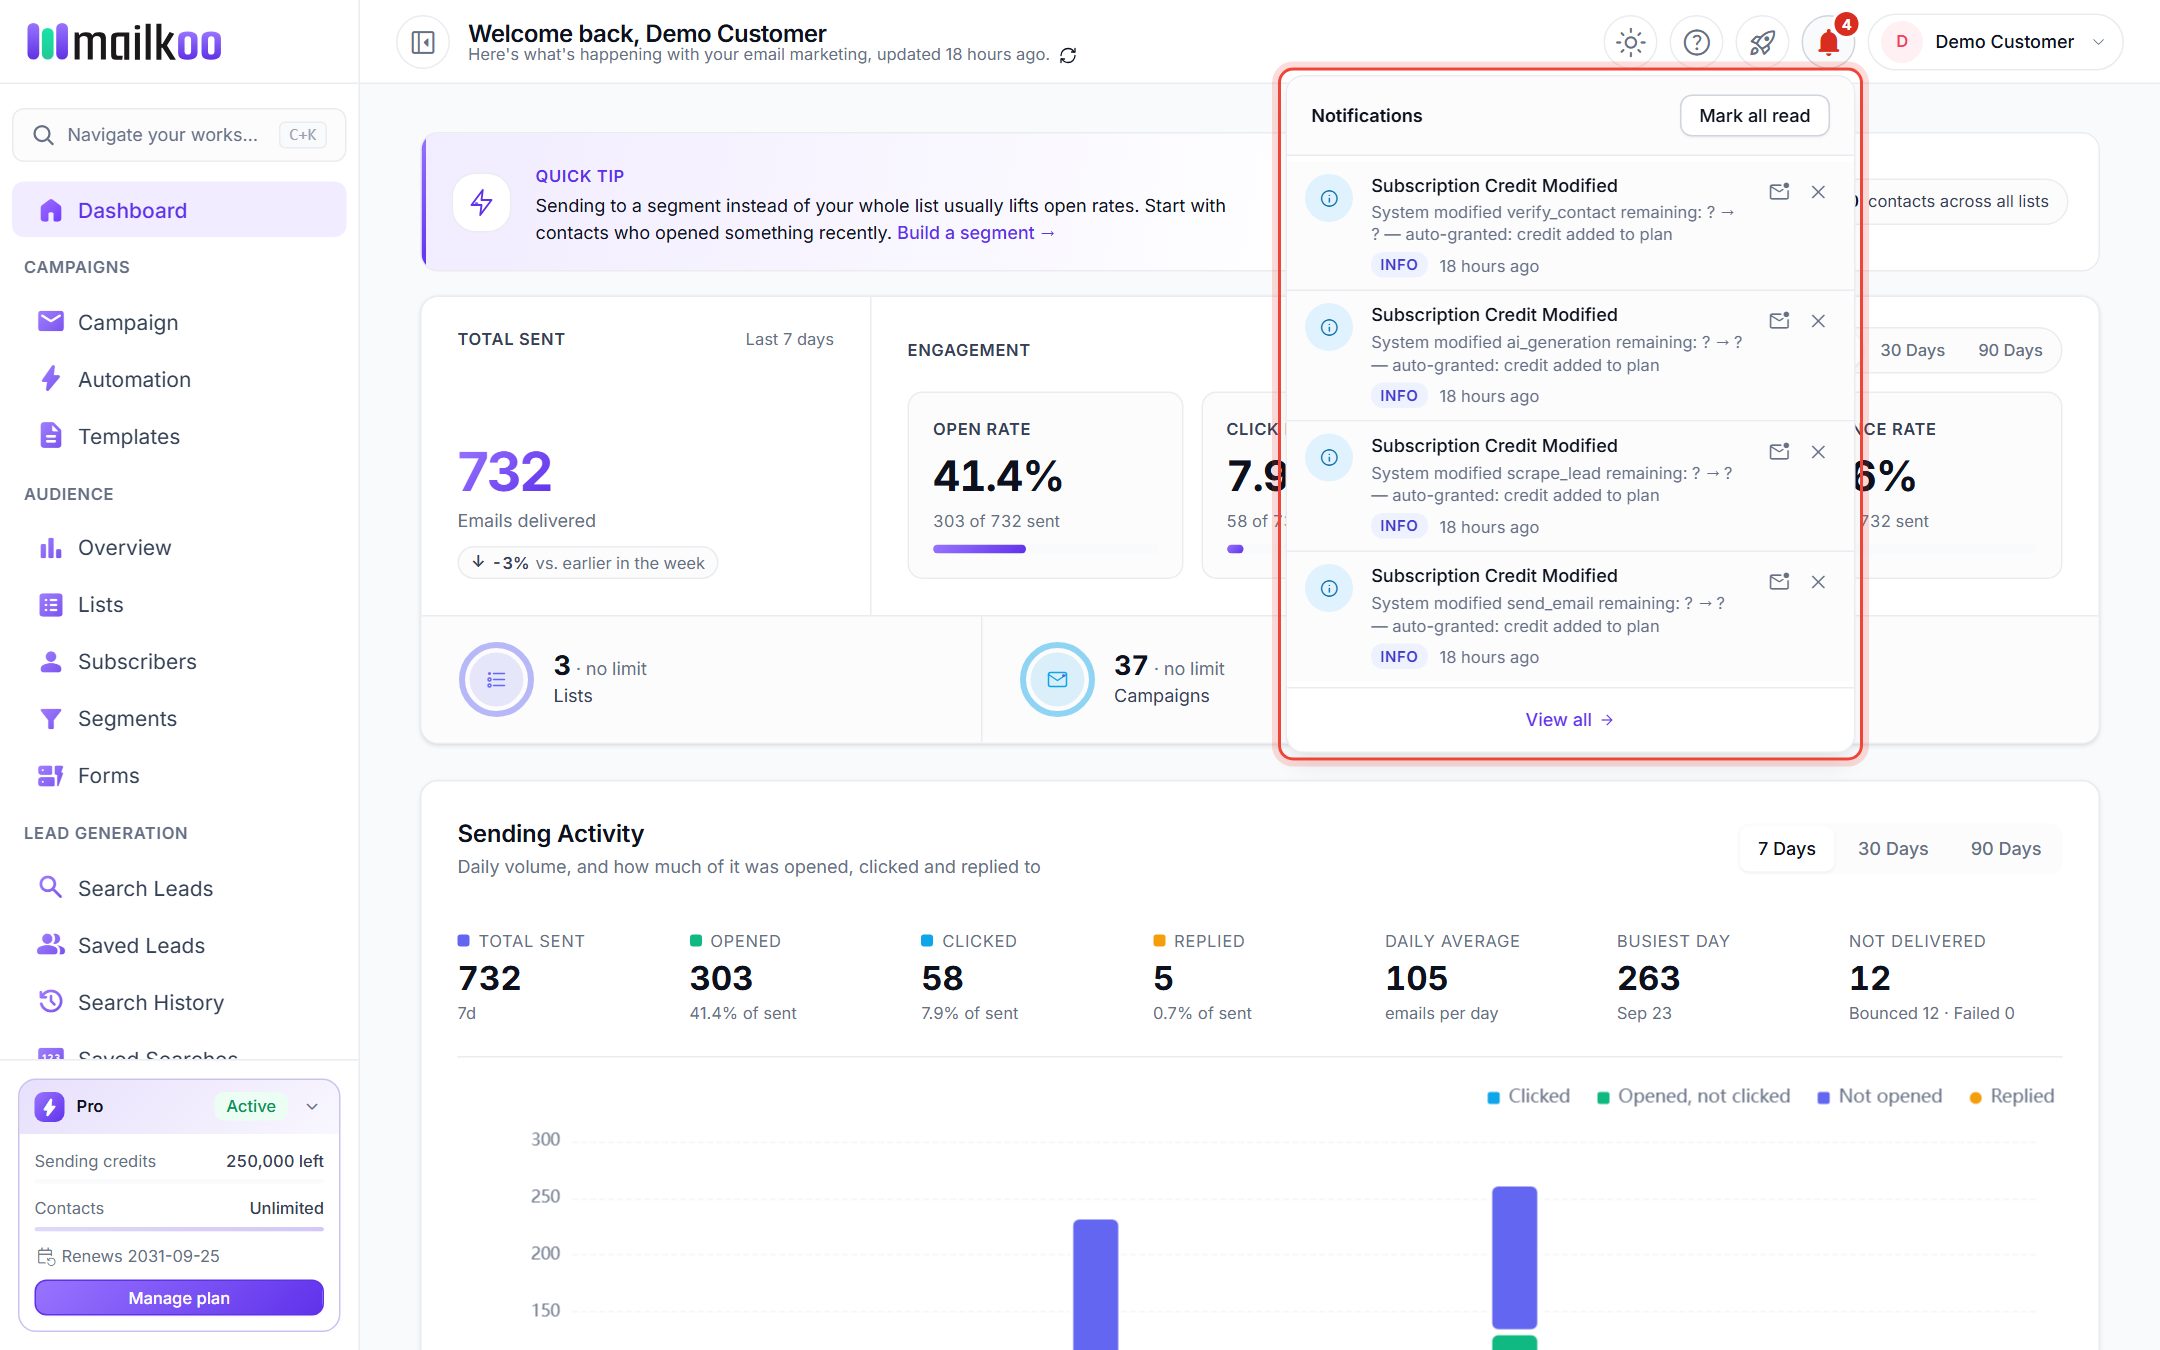Image resolution: width=2160 pixels, height=1350 pixels.
Task: Open View all notifications link
Action: pyautogui.click(x=1569, y=720)
